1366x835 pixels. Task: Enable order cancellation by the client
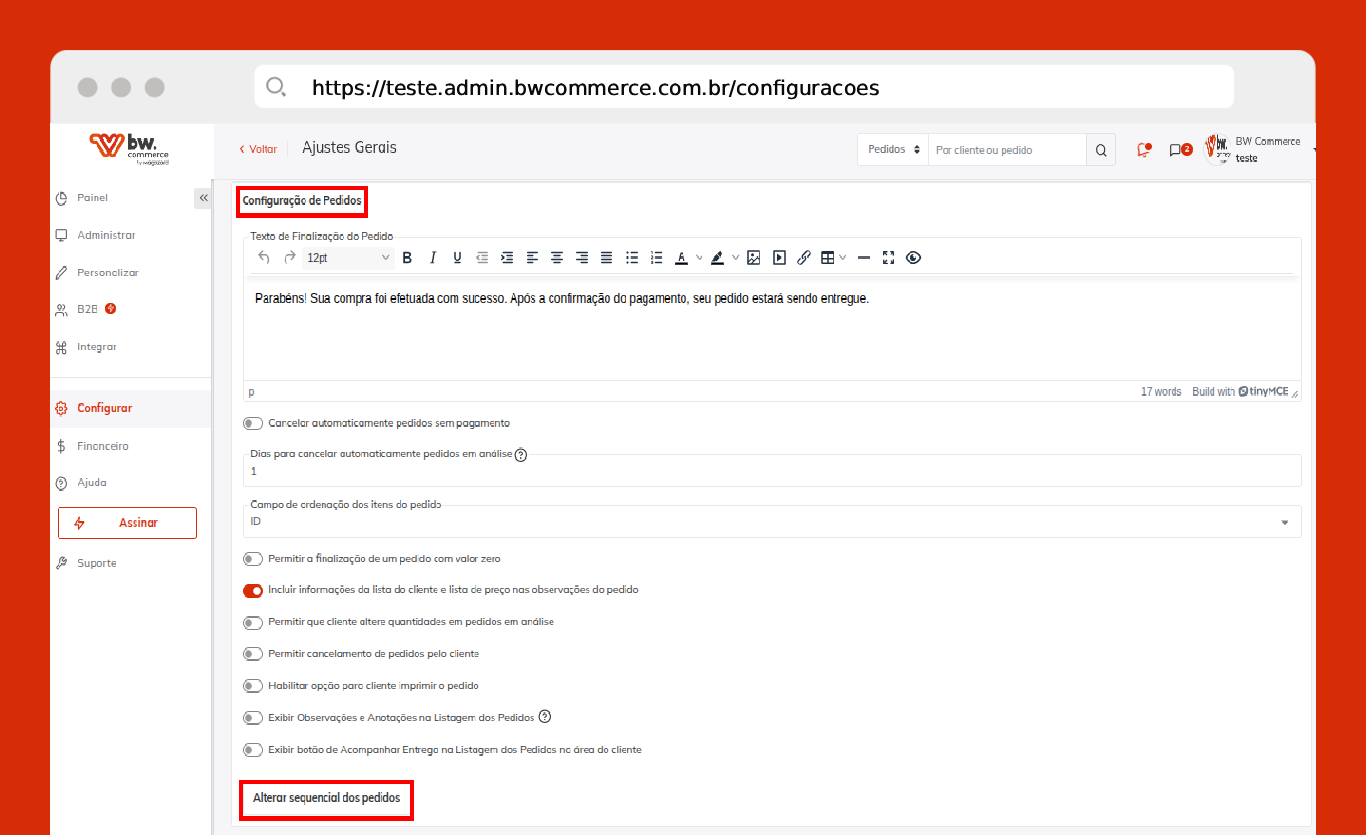coord(253,654)
